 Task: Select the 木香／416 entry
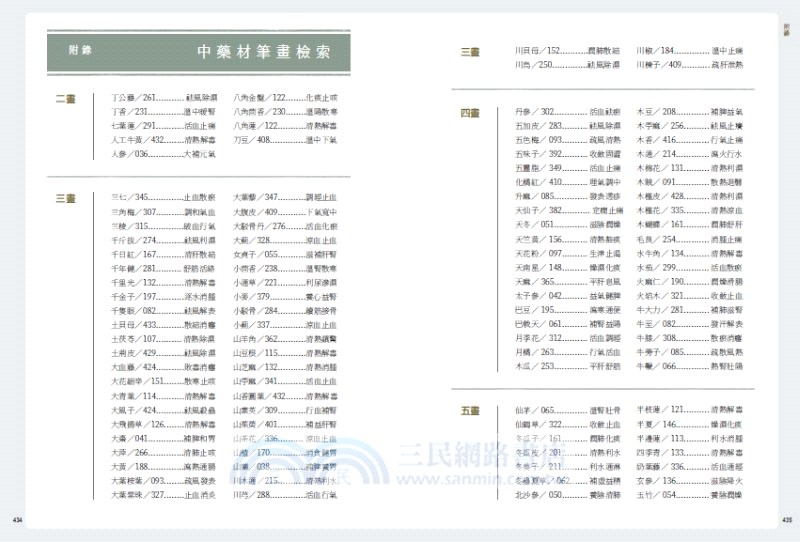click(690, 139)
